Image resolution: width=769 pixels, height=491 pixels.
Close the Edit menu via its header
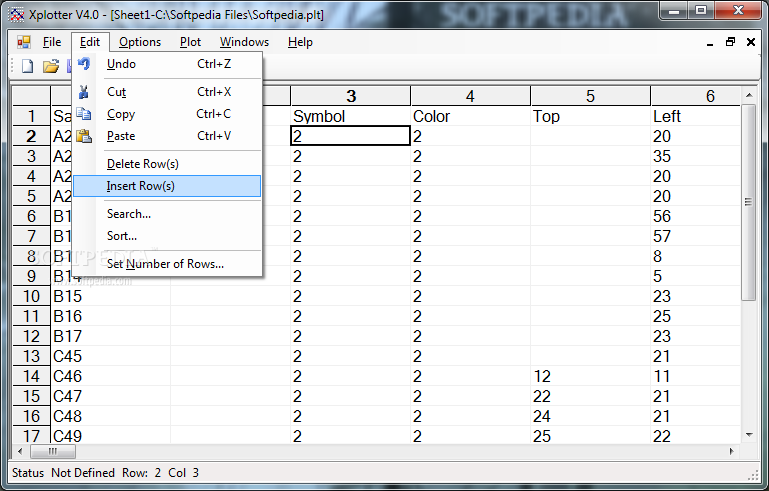90,42
